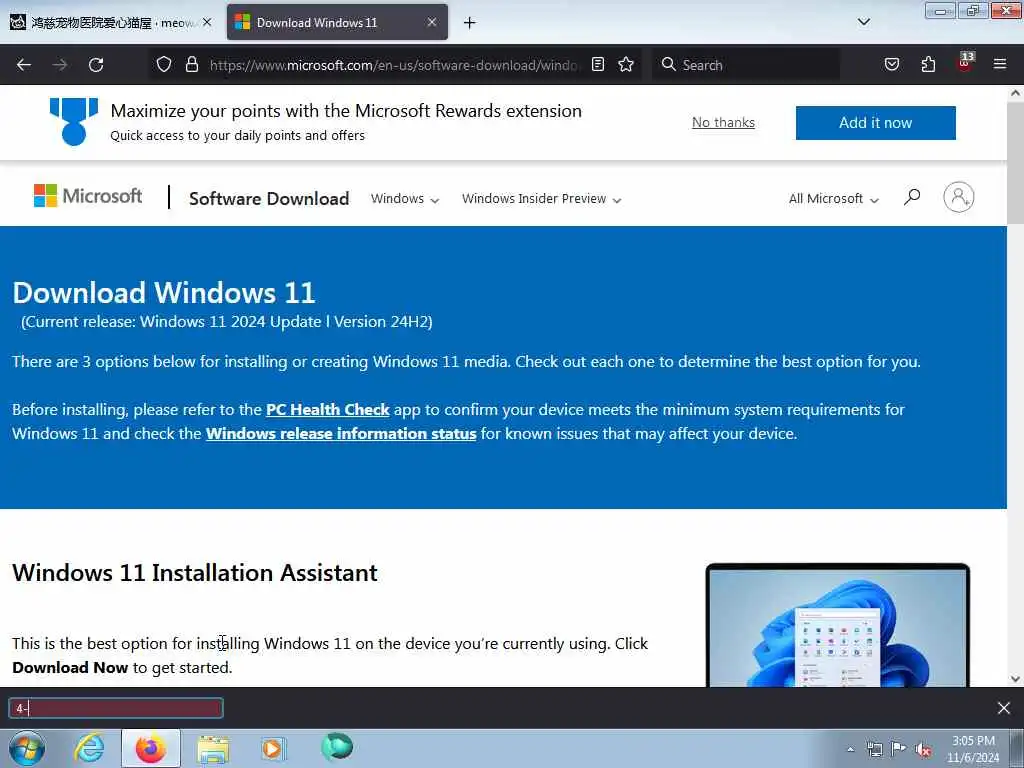Dismiss rewards banner with No thanks
The image size is (1024, 768).
[723, 123]
